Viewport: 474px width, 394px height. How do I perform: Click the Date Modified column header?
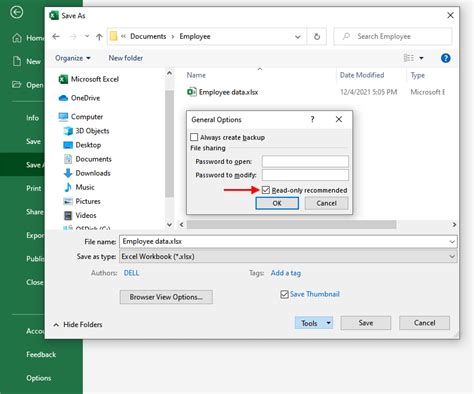(362, 75)
